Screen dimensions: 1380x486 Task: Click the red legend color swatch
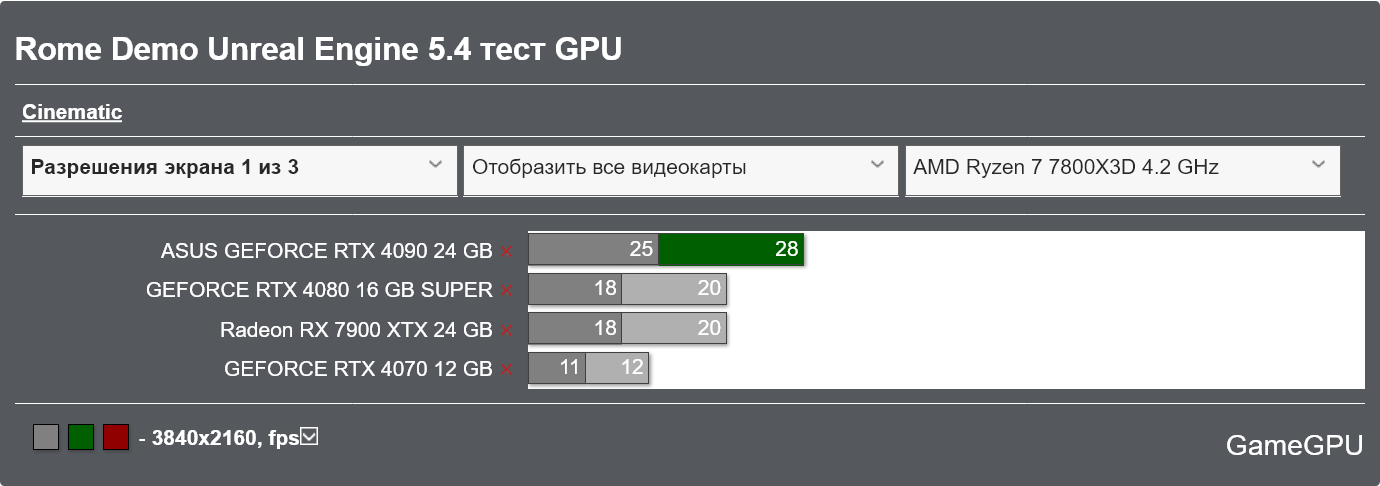pyautogui.click(x=116, y=437)
